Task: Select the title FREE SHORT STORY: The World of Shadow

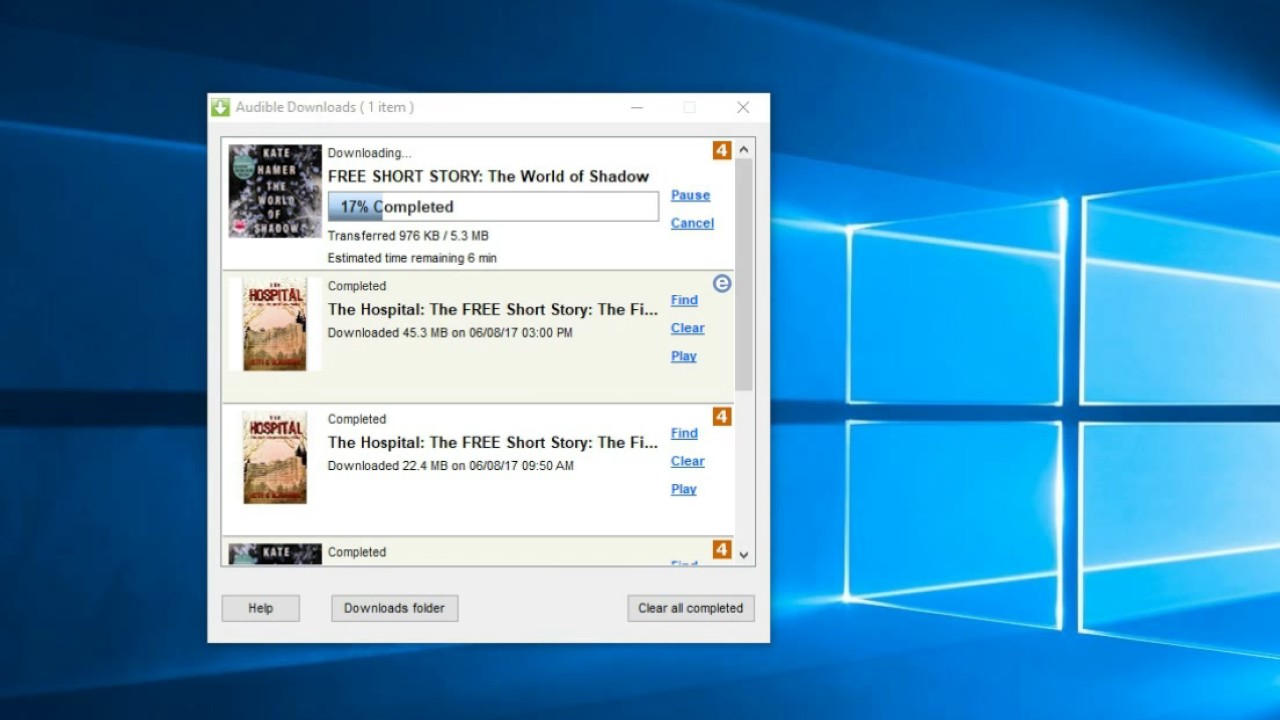Action: [488, 176]
